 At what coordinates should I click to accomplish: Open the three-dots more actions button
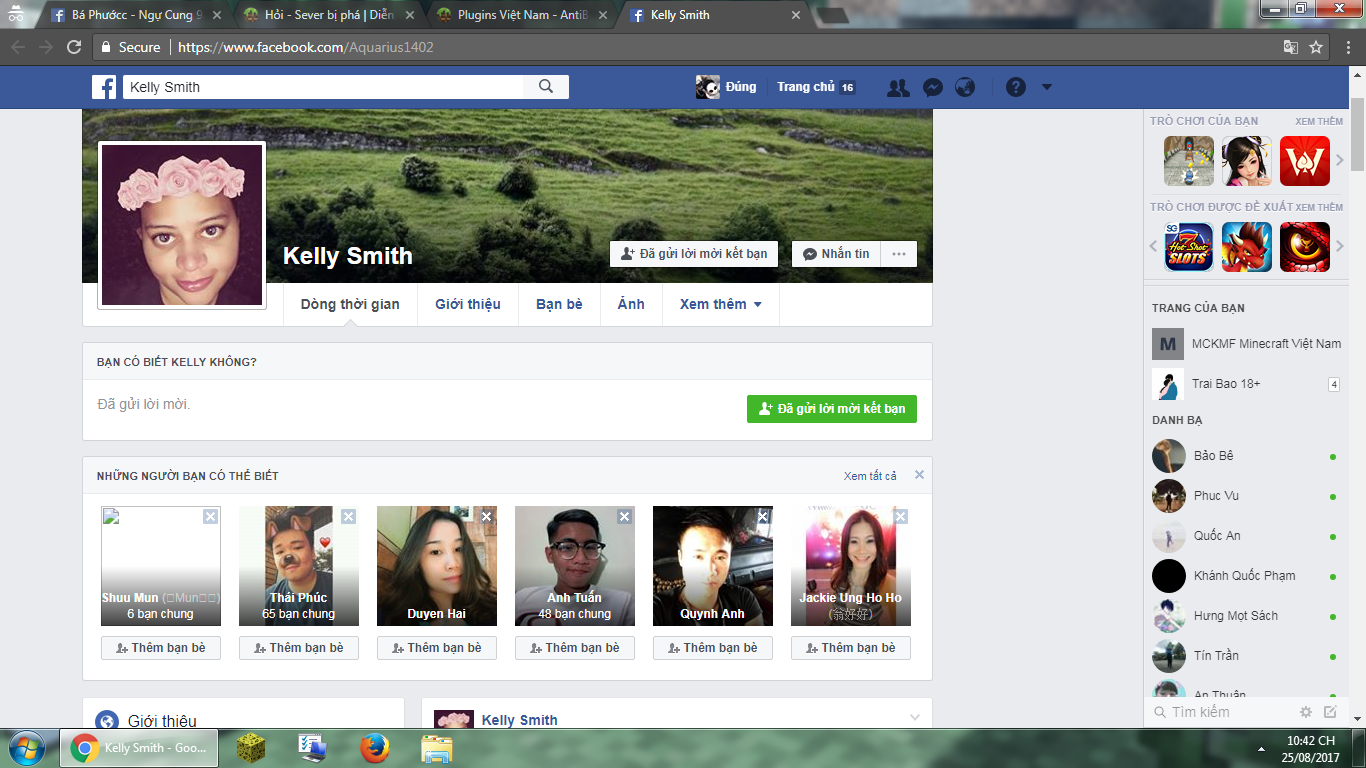click(x=898, y=254)
